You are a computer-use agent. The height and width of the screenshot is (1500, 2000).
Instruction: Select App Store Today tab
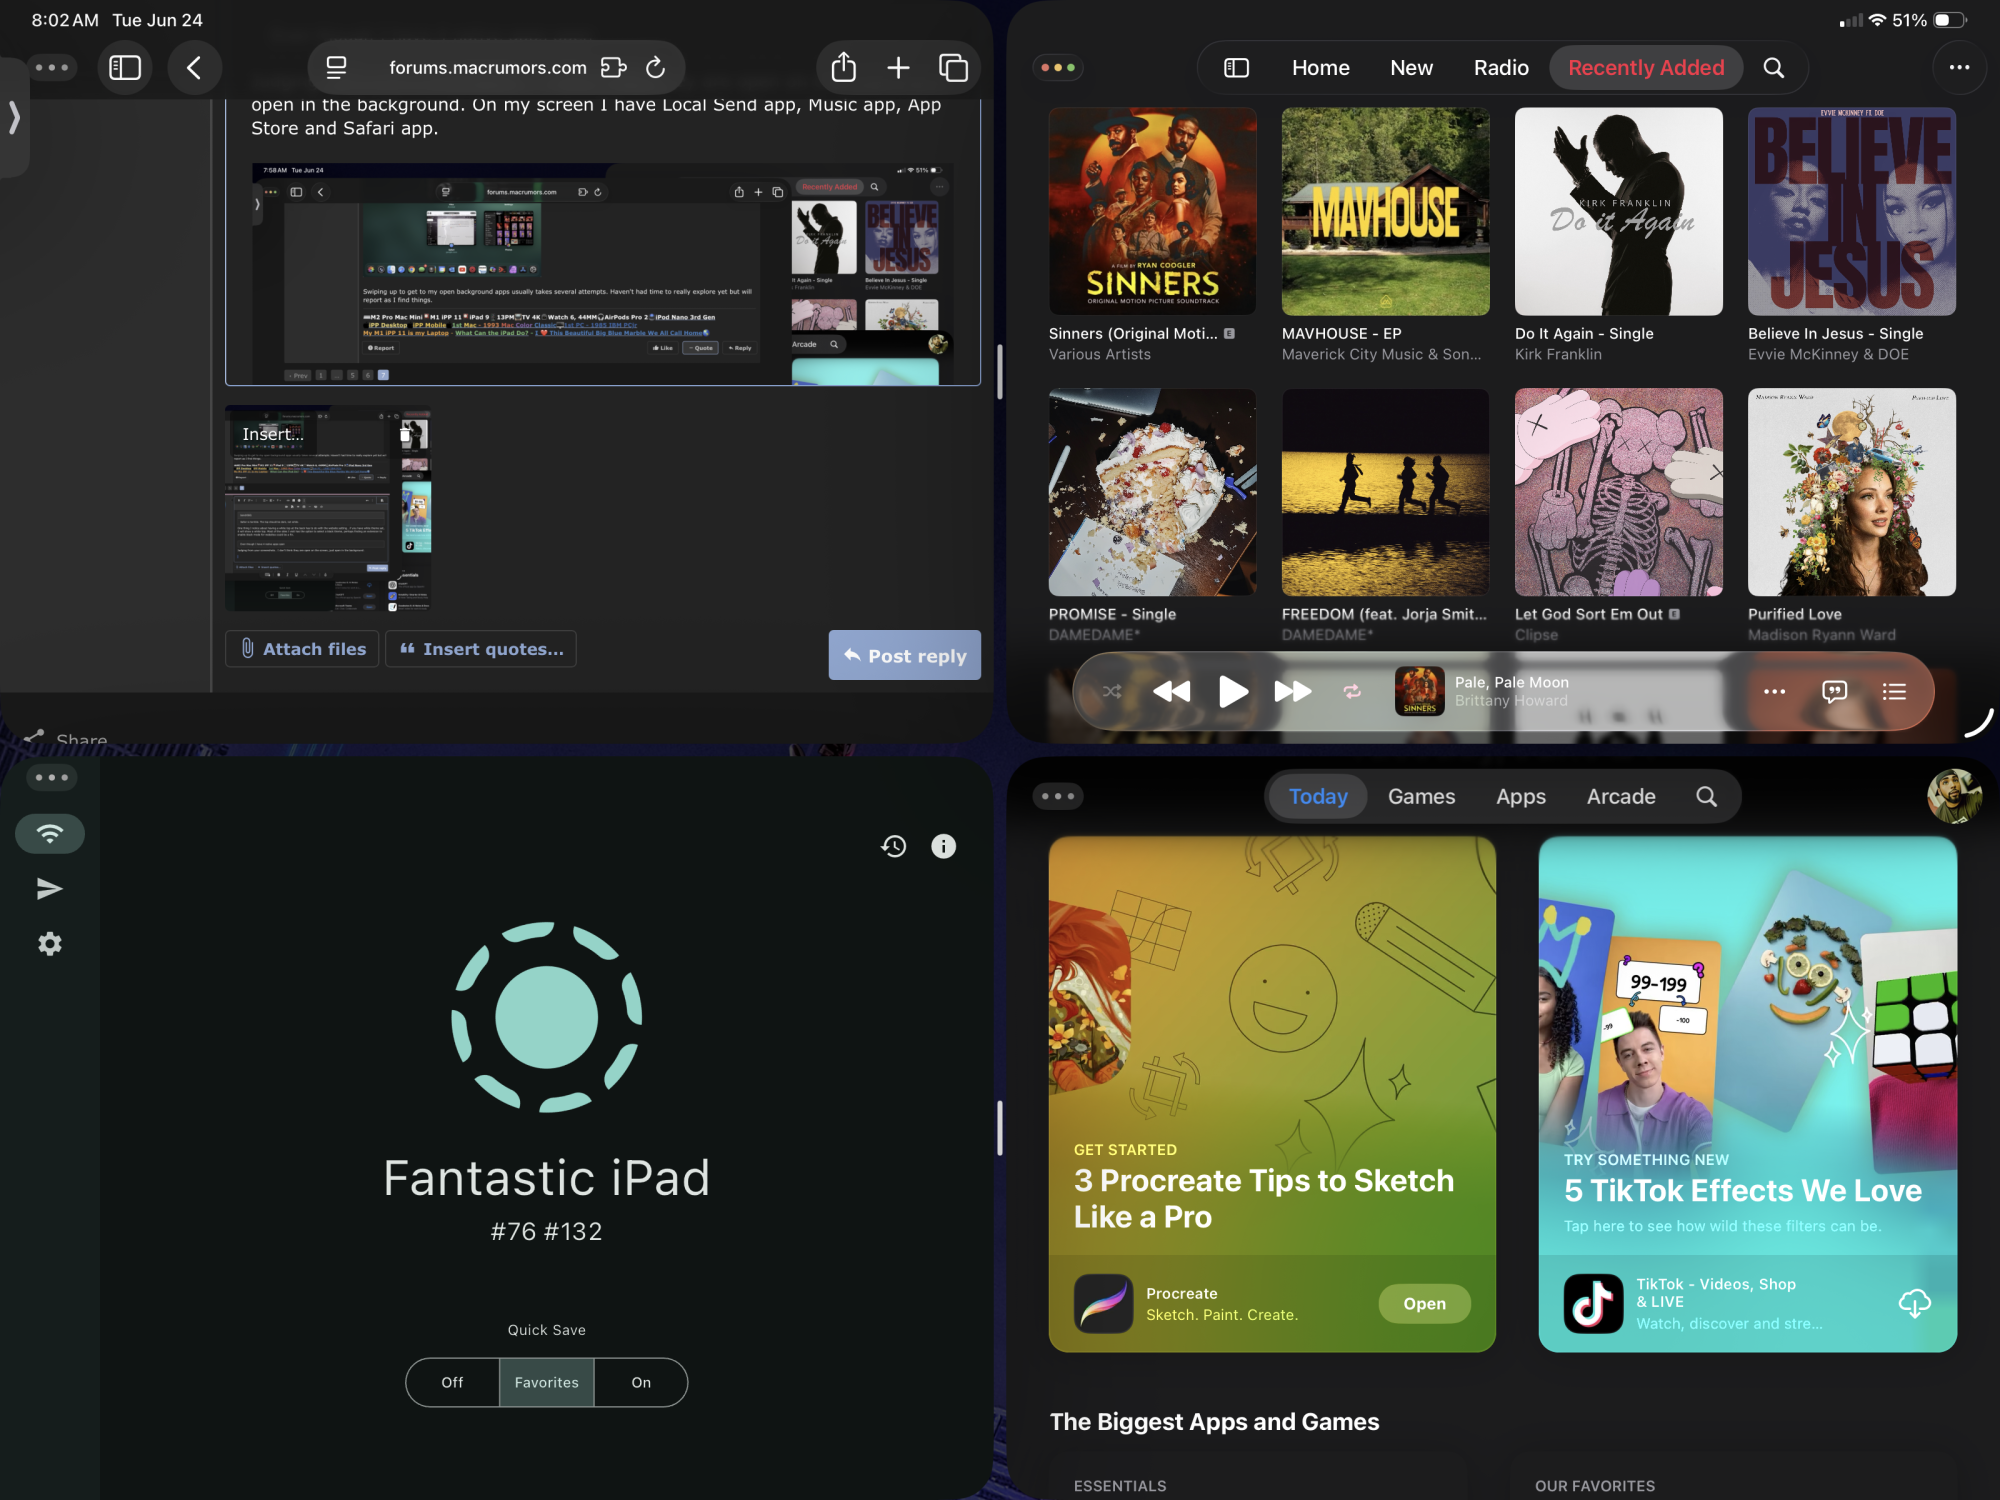click(1318, 797)
